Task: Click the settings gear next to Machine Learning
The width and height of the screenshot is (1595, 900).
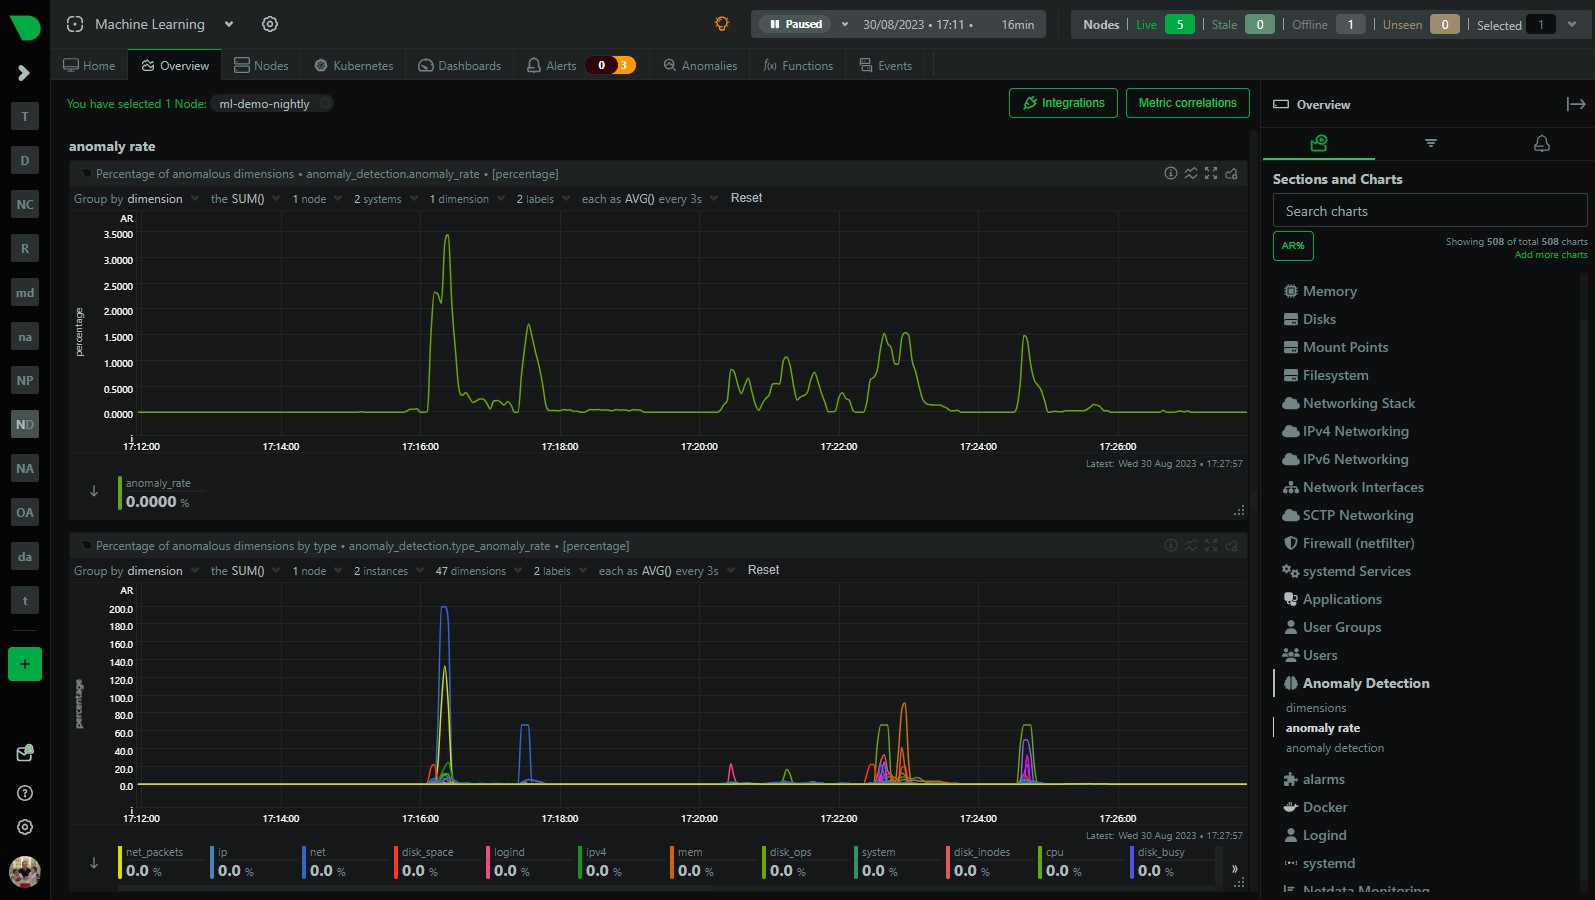Action: point(270,24)
